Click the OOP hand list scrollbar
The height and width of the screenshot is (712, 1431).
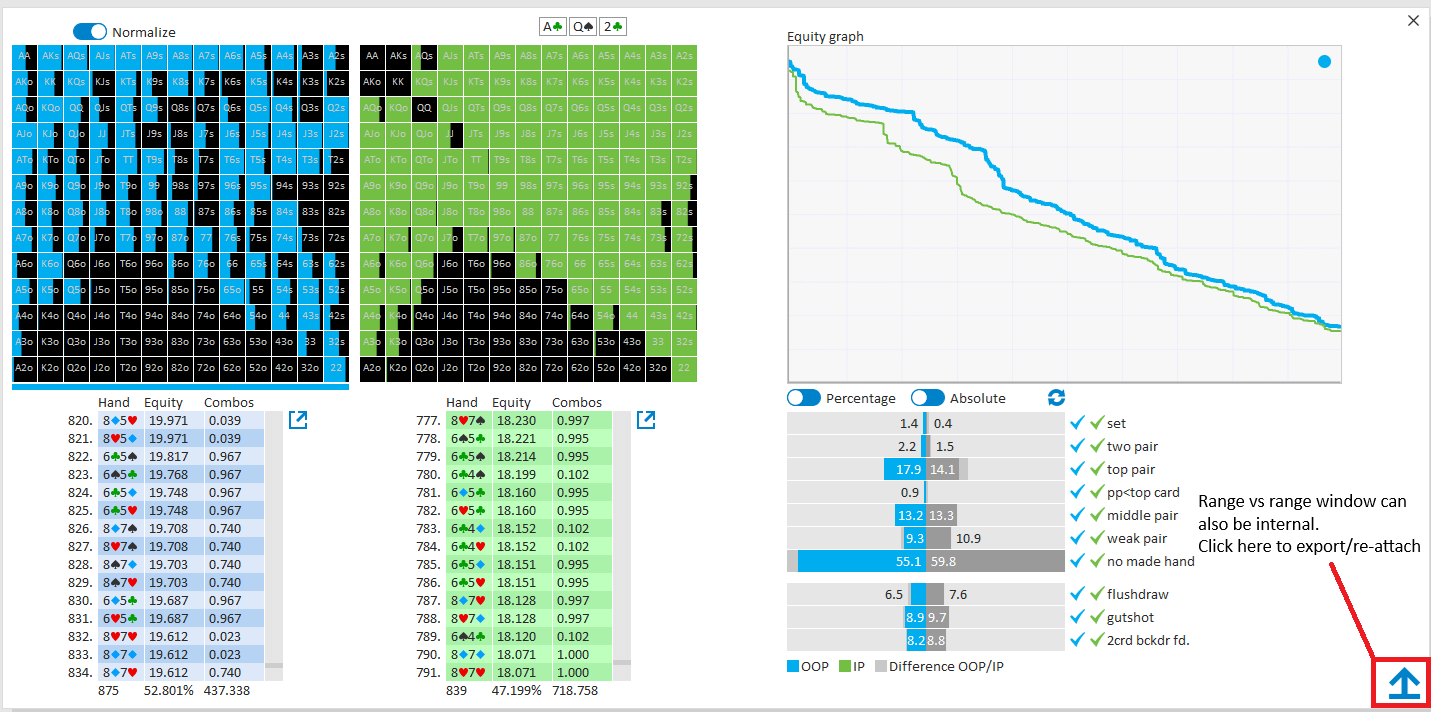[273, 540]
